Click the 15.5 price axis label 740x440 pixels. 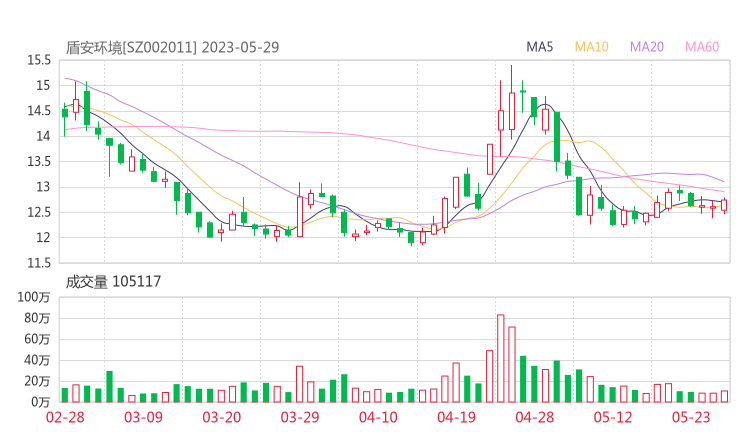tap(39, 60)
